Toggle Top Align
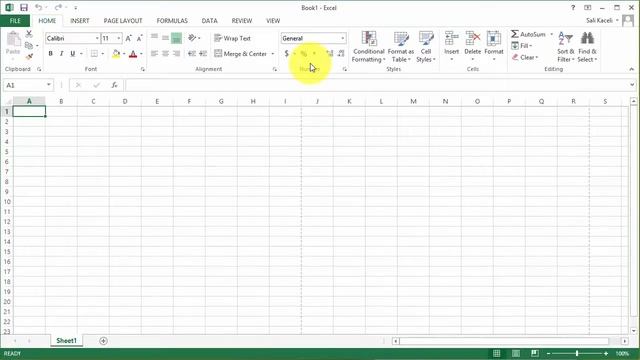The height and width of the screenshot is (360, 640). point(154,38)
